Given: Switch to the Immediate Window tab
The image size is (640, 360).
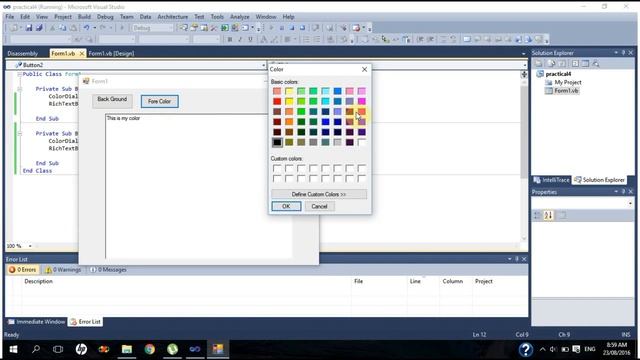Looking at the screenshot, I should pos(36,322).
